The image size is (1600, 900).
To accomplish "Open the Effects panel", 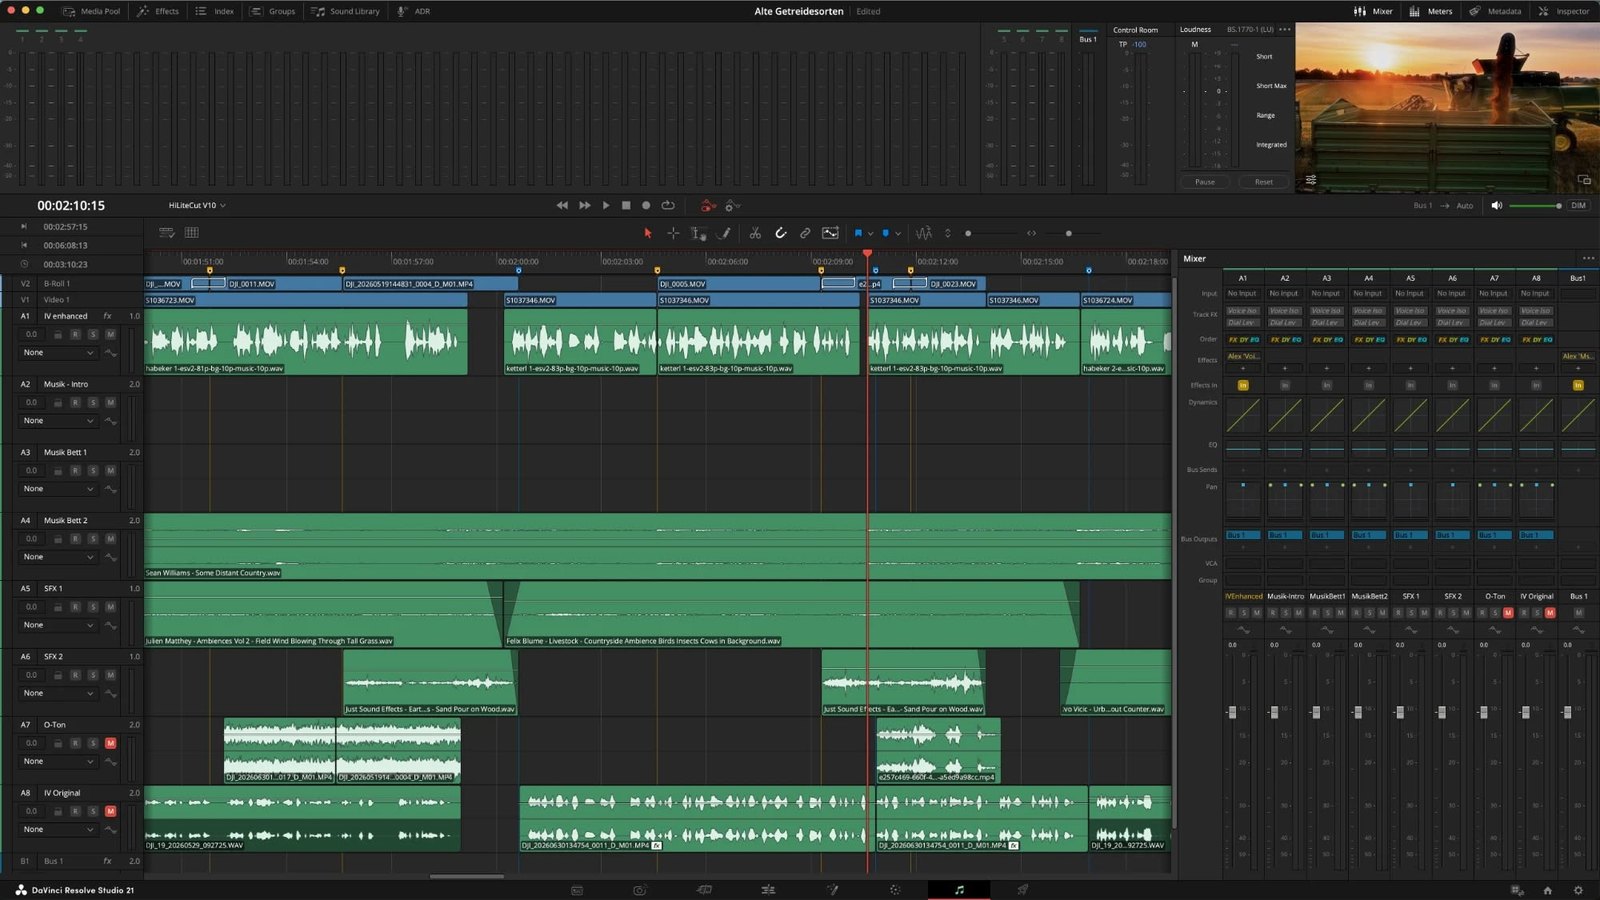I will tap(158, 11).
